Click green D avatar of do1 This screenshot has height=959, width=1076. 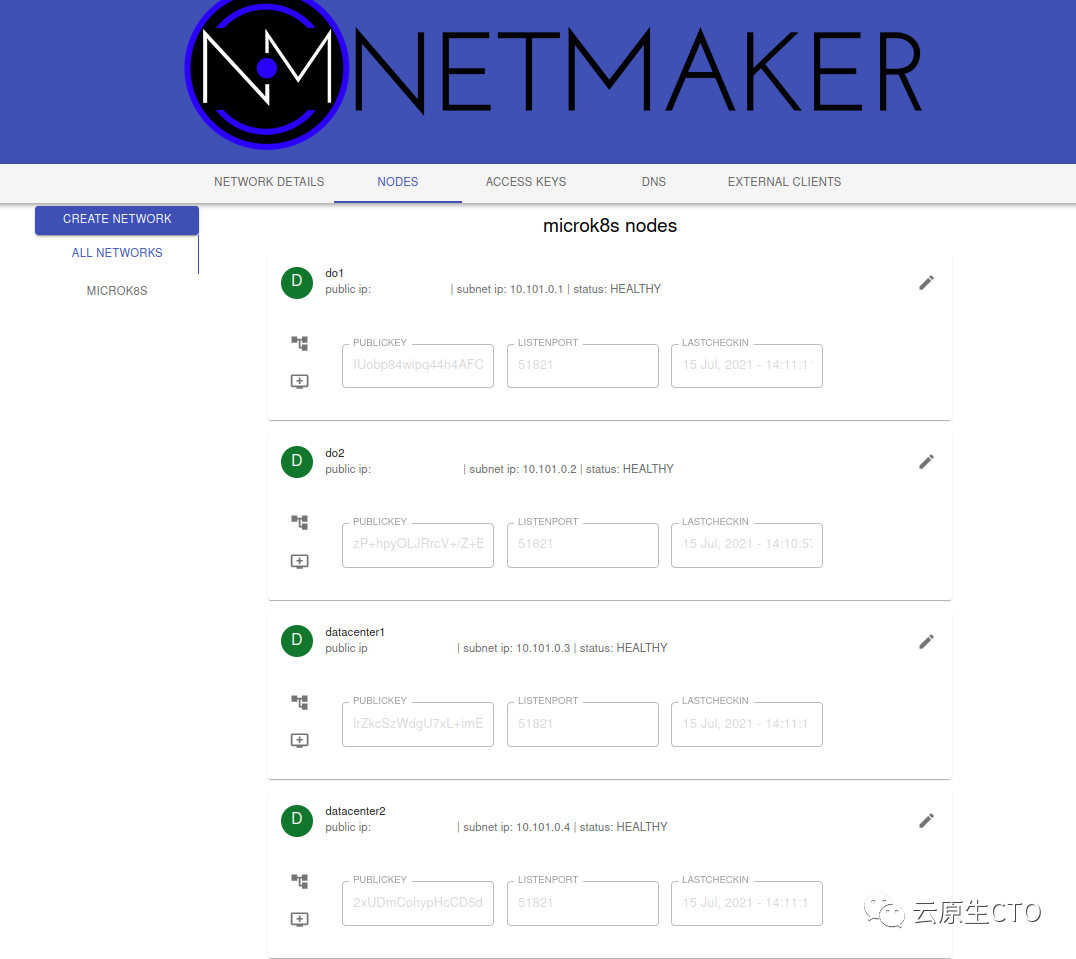(297, 283)
